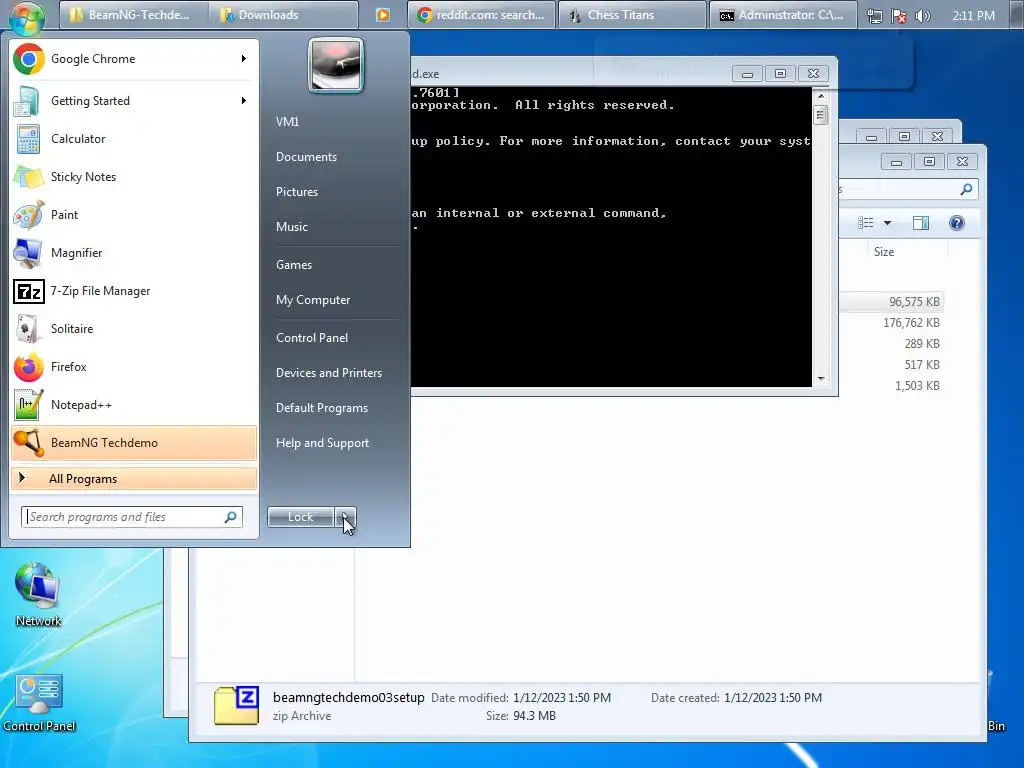Open the Network desktop icon

[x=38, y=594]
